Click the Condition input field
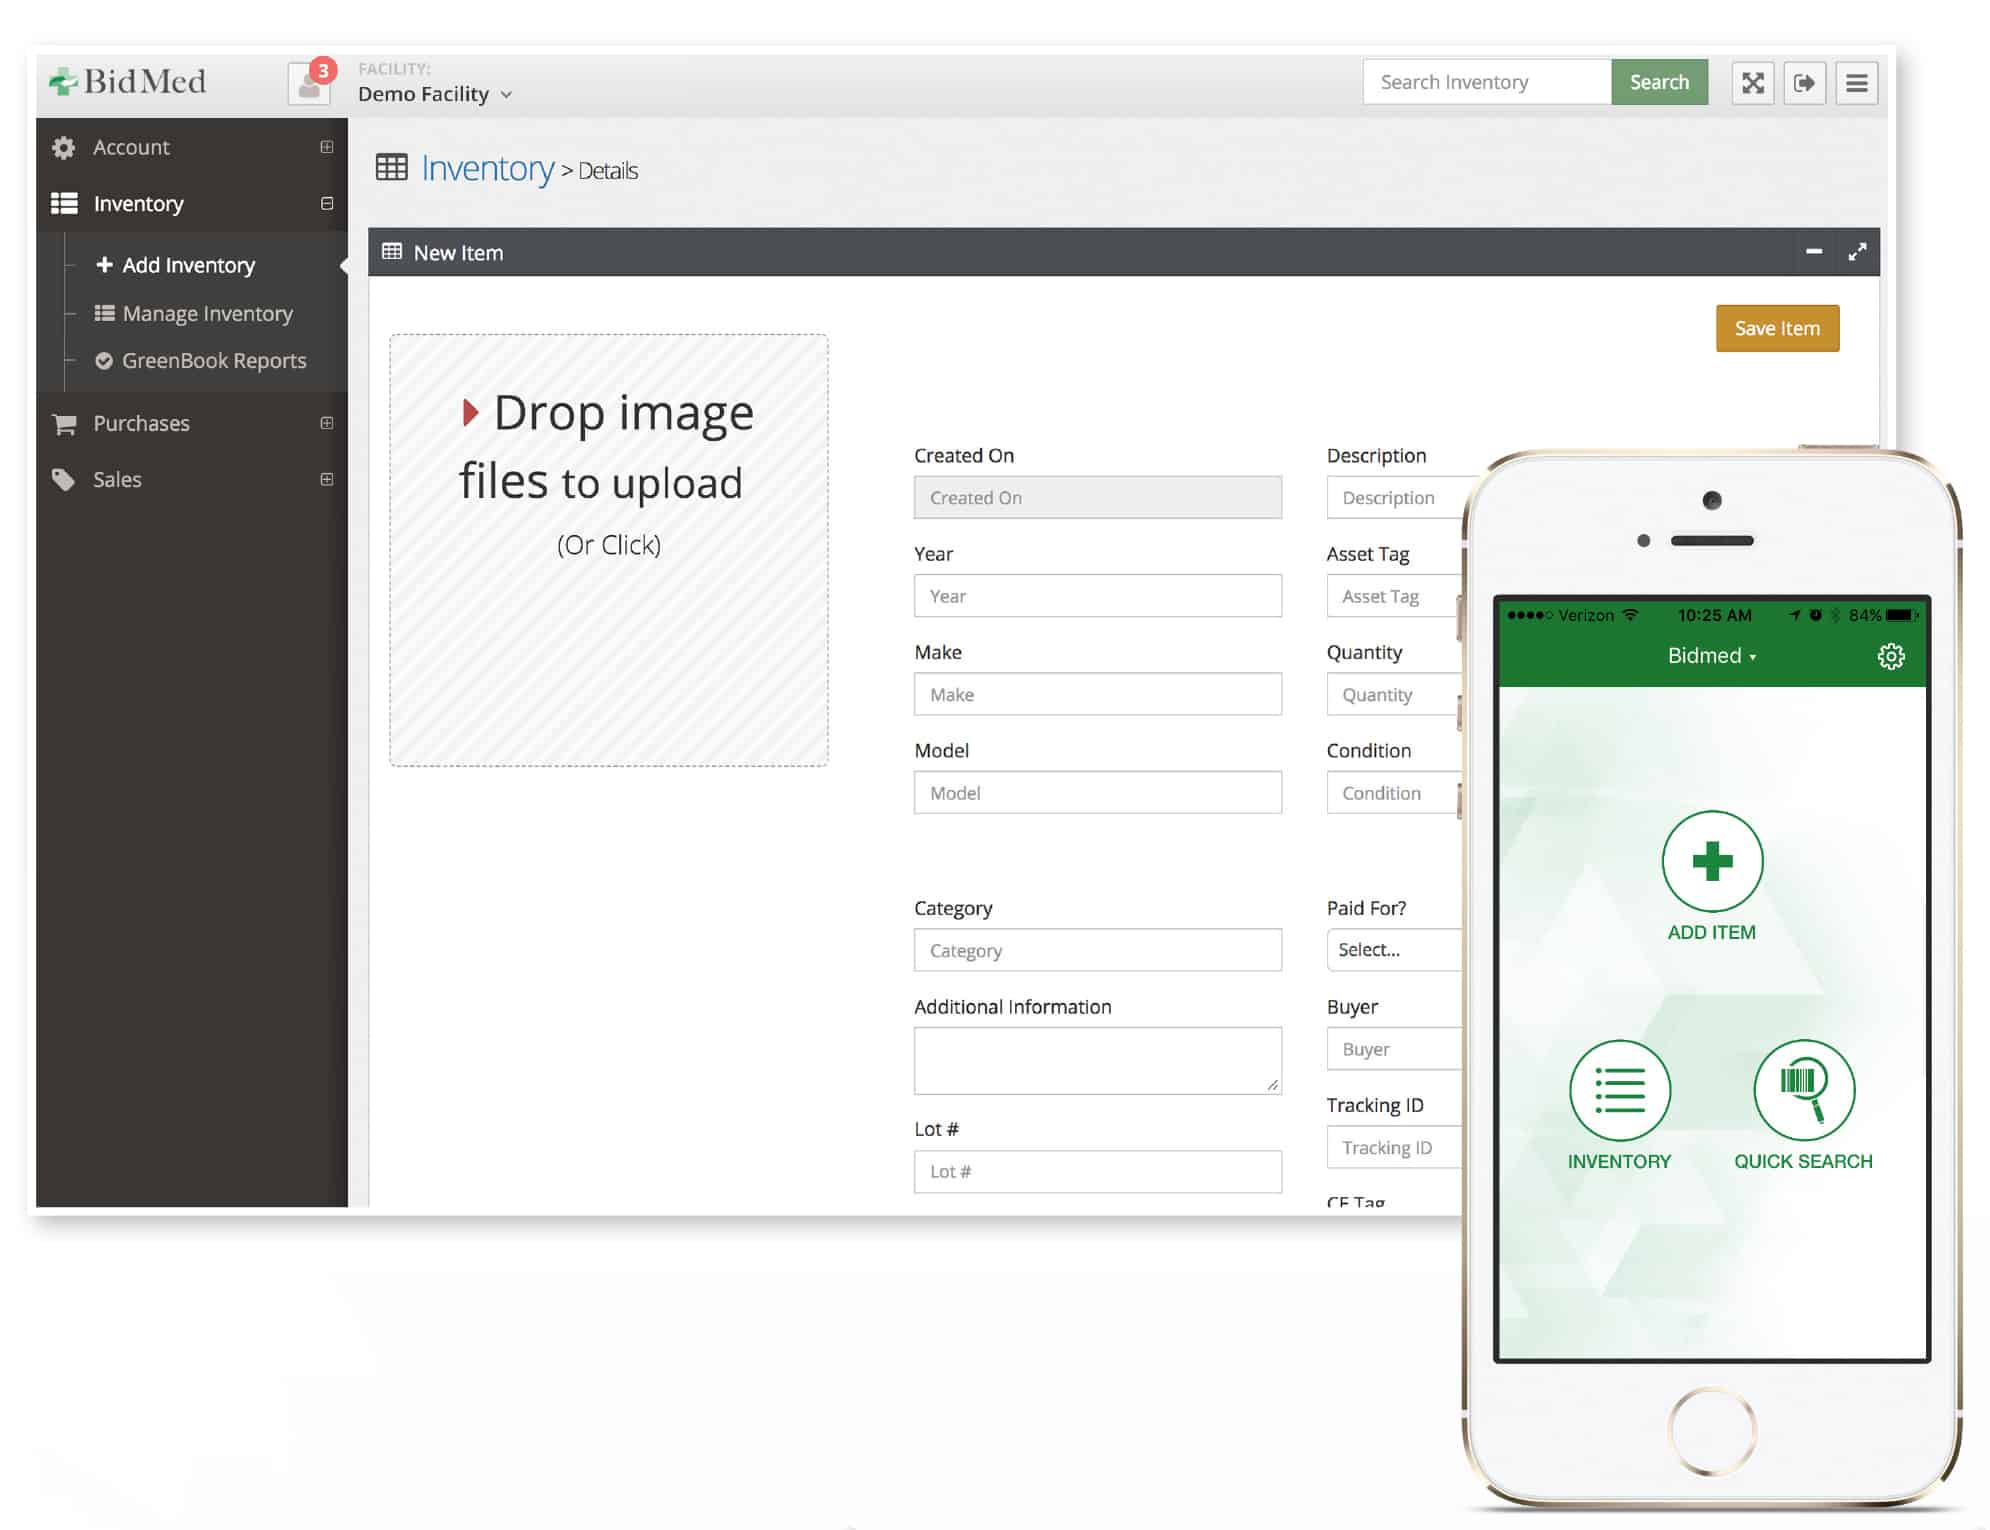 click(1394, 793)
